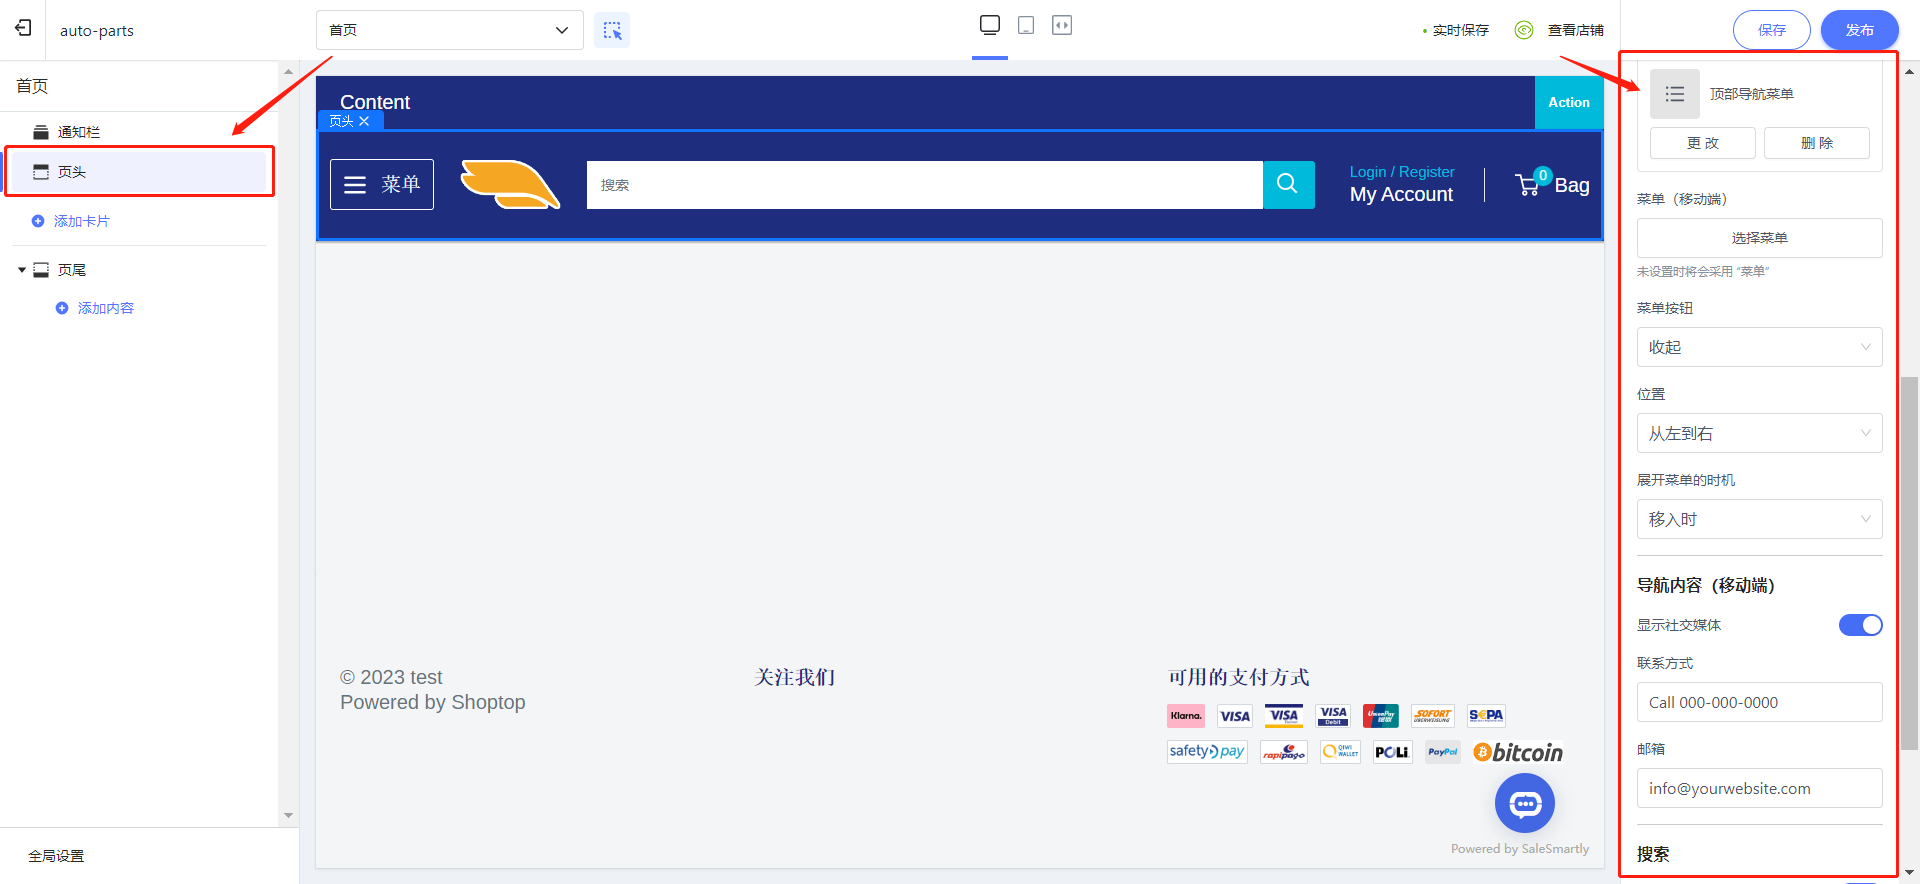1920x884 pixels.
Task: Switch to full-width preview icon
Action: (x=1061, y=26)
